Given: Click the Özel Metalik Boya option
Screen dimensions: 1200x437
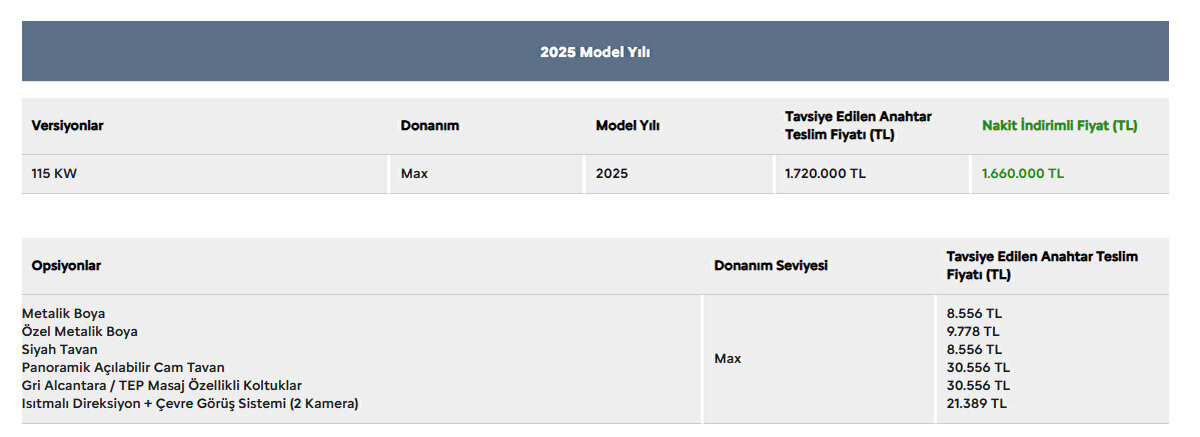Looking at the screenshot, I should coord(80,331).
